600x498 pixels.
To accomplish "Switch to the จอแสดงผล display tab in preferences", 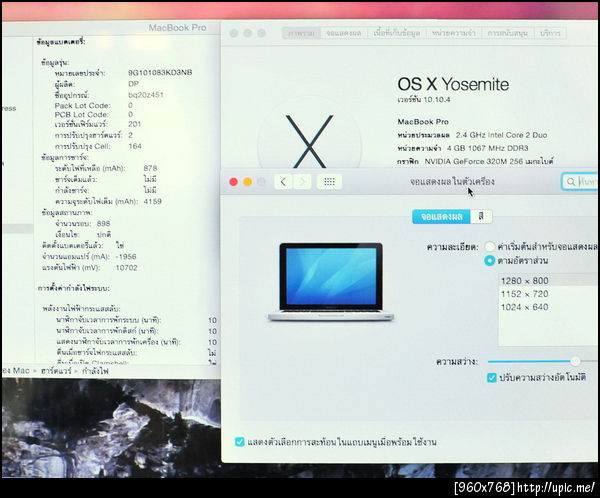I will click(x=441, y=217).
